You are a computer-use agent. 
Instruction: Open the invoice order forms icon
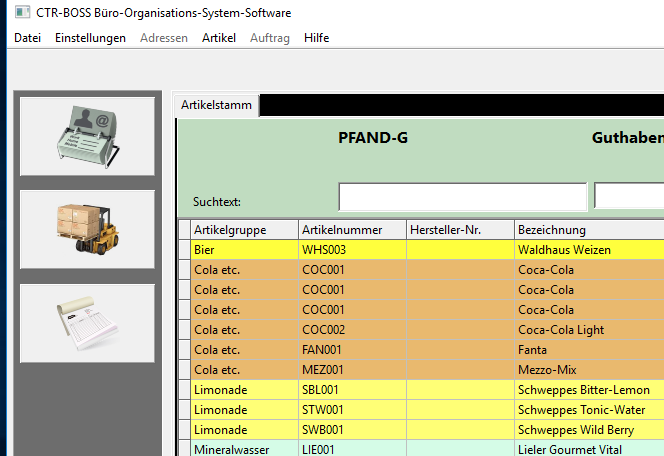coord(87,323)
